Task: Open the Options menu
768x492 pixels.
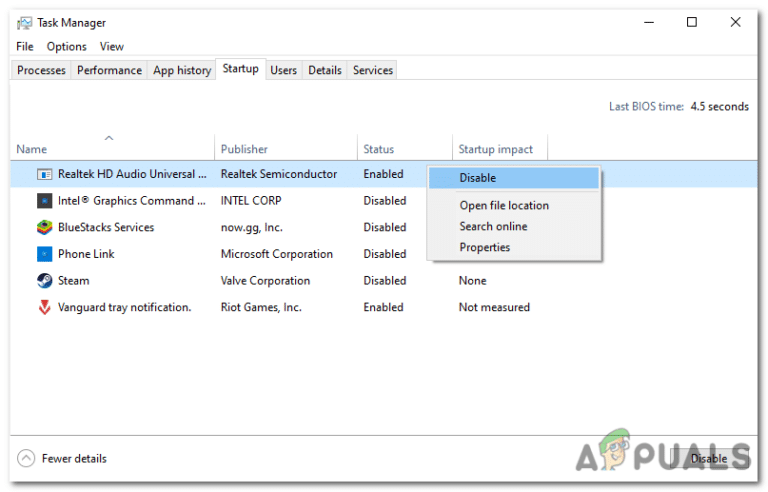Action: [67, 46]
